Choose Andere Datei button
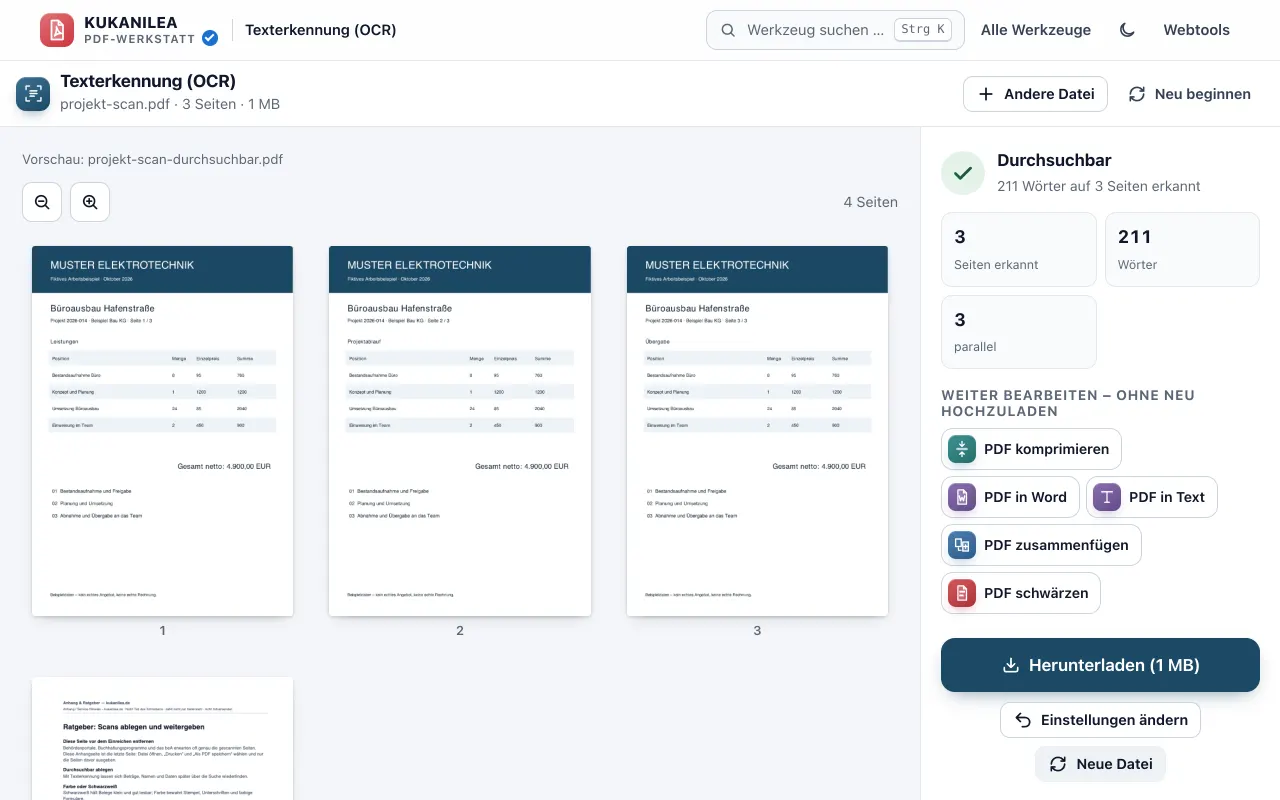The width and height of the screenshot is (1280, 800). pos(1035,94)
